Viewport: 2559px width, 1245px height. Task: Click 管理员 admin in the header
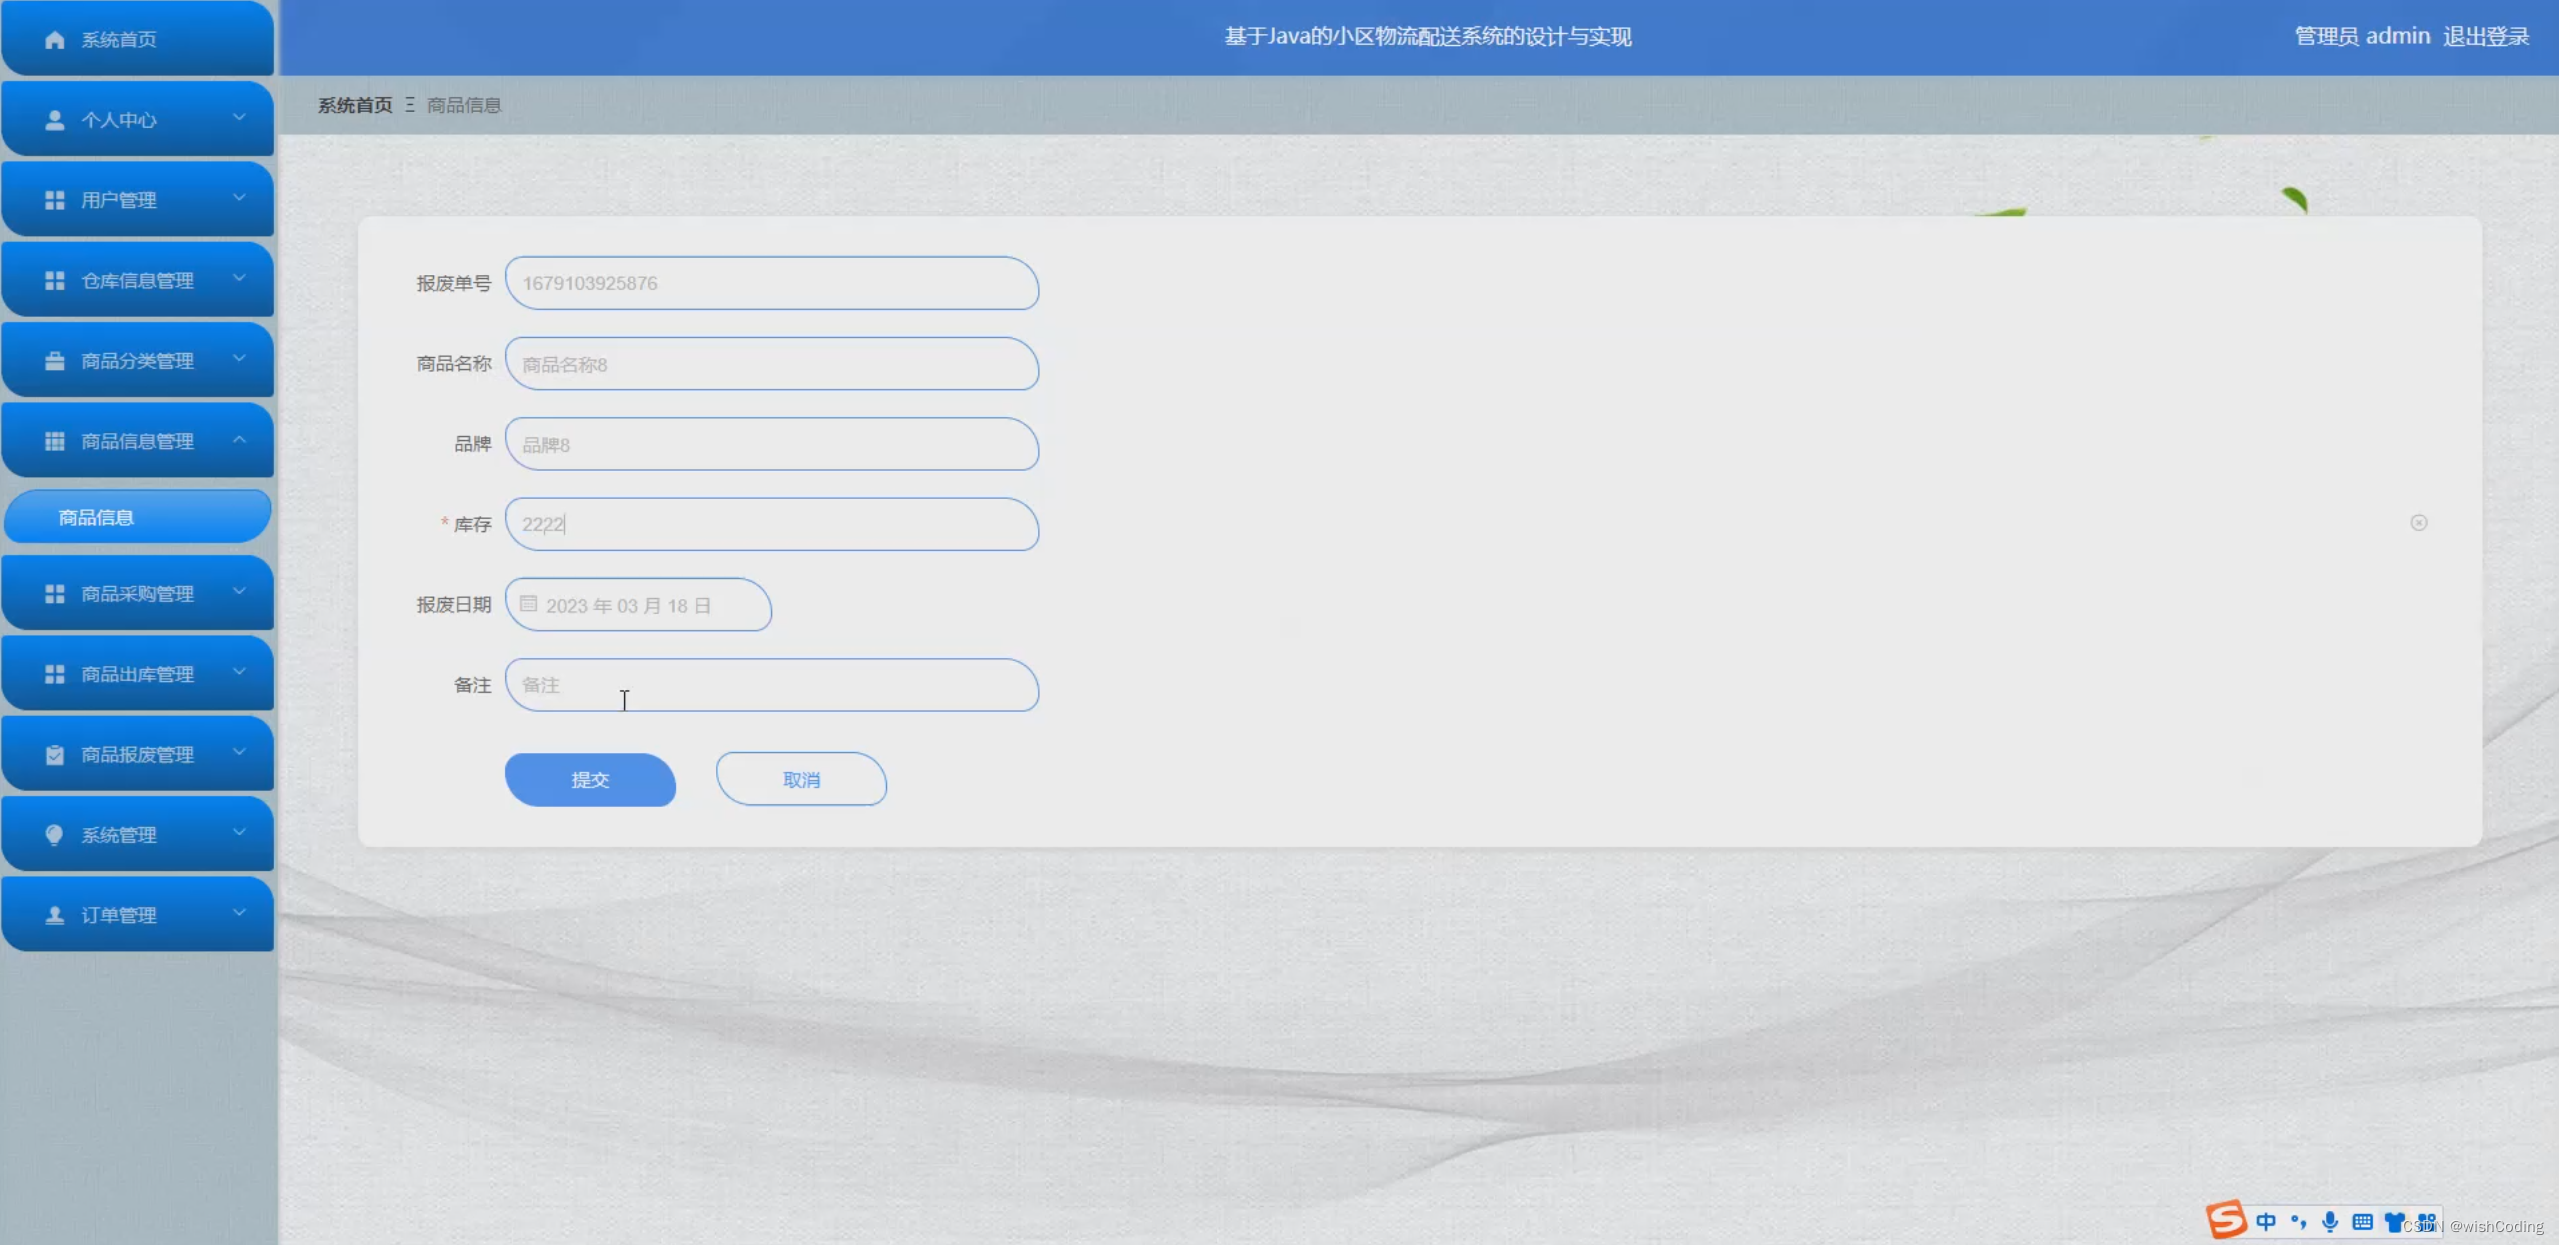click(x=2362, y=36)
